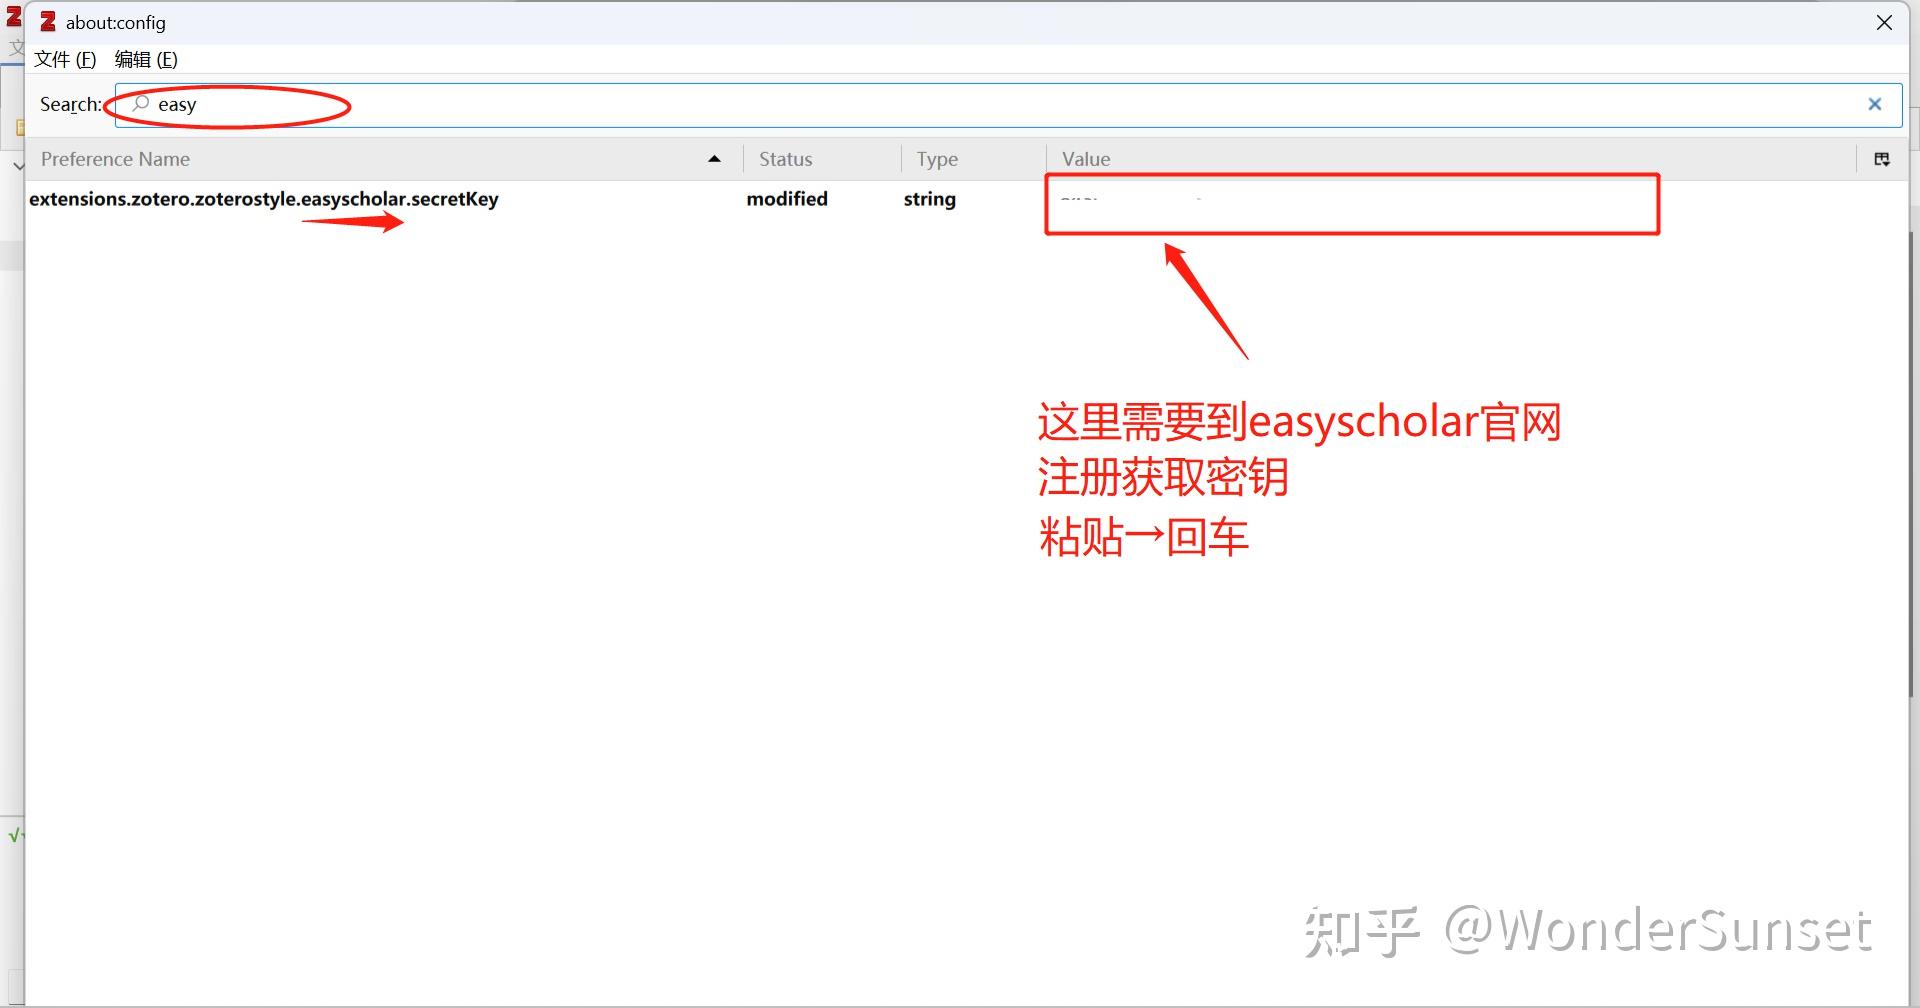Click the Value column header
Image resolution: width=1920 pixels, height=1008 pixels.
click(1451, 159)
